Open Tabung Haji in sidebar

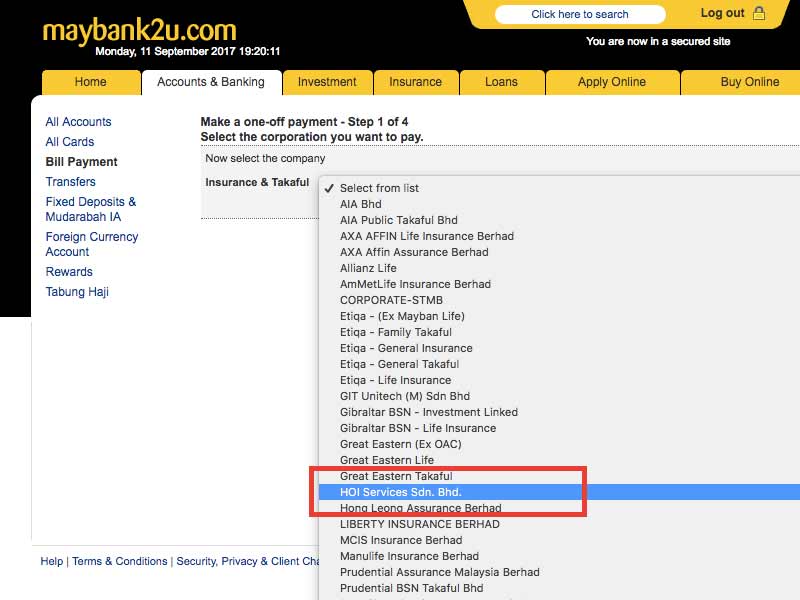[x=77, y=292]
